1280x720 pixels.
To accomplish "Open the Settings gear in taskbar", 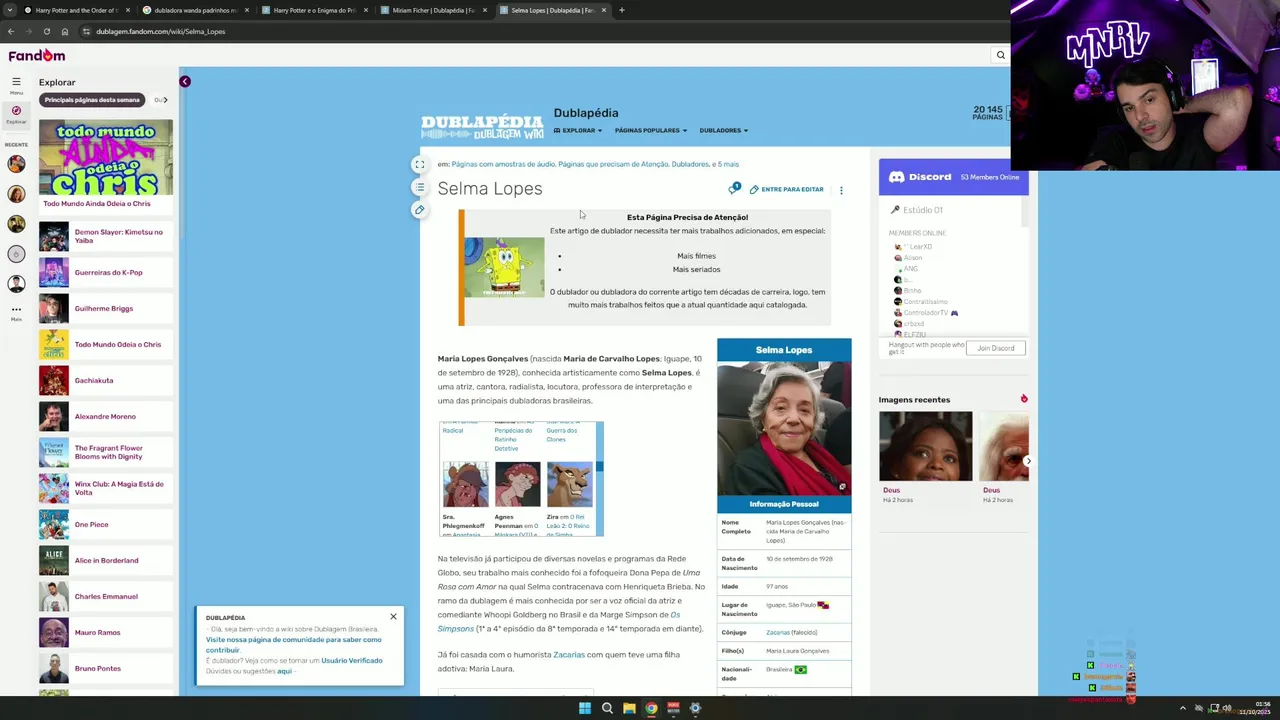I will pyautogui.click(x=695, y=708).
